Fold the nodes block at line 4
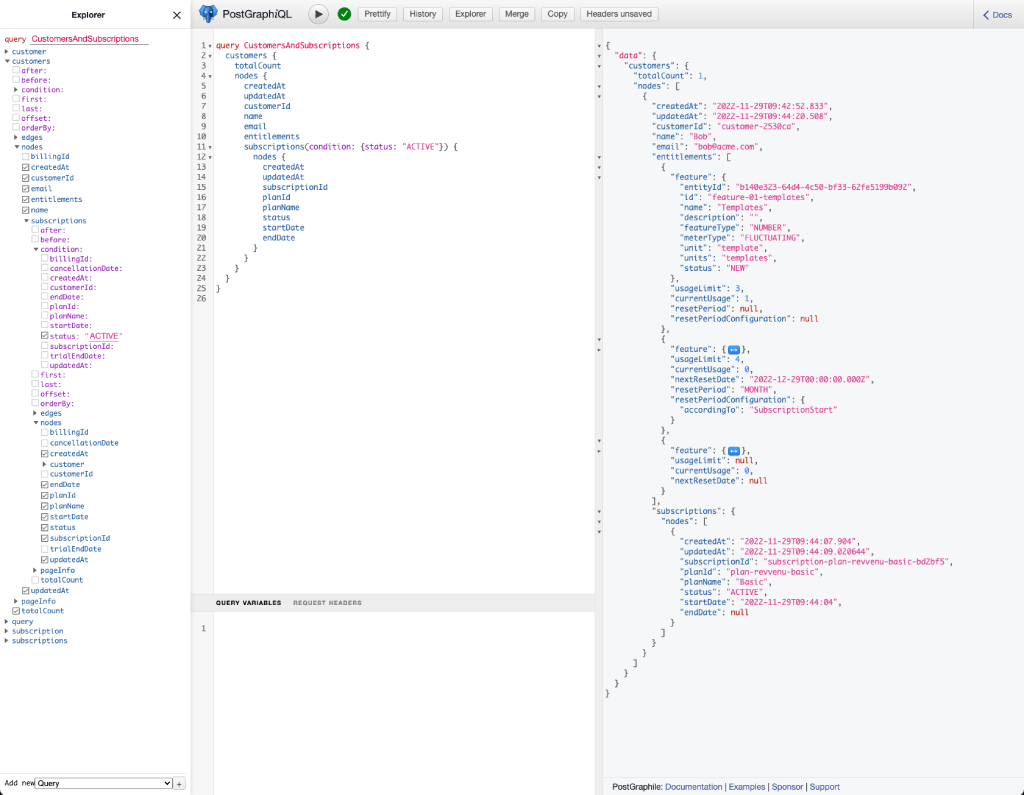The height and width of the screenshot is (795, 1024). (x=210, y=76)
